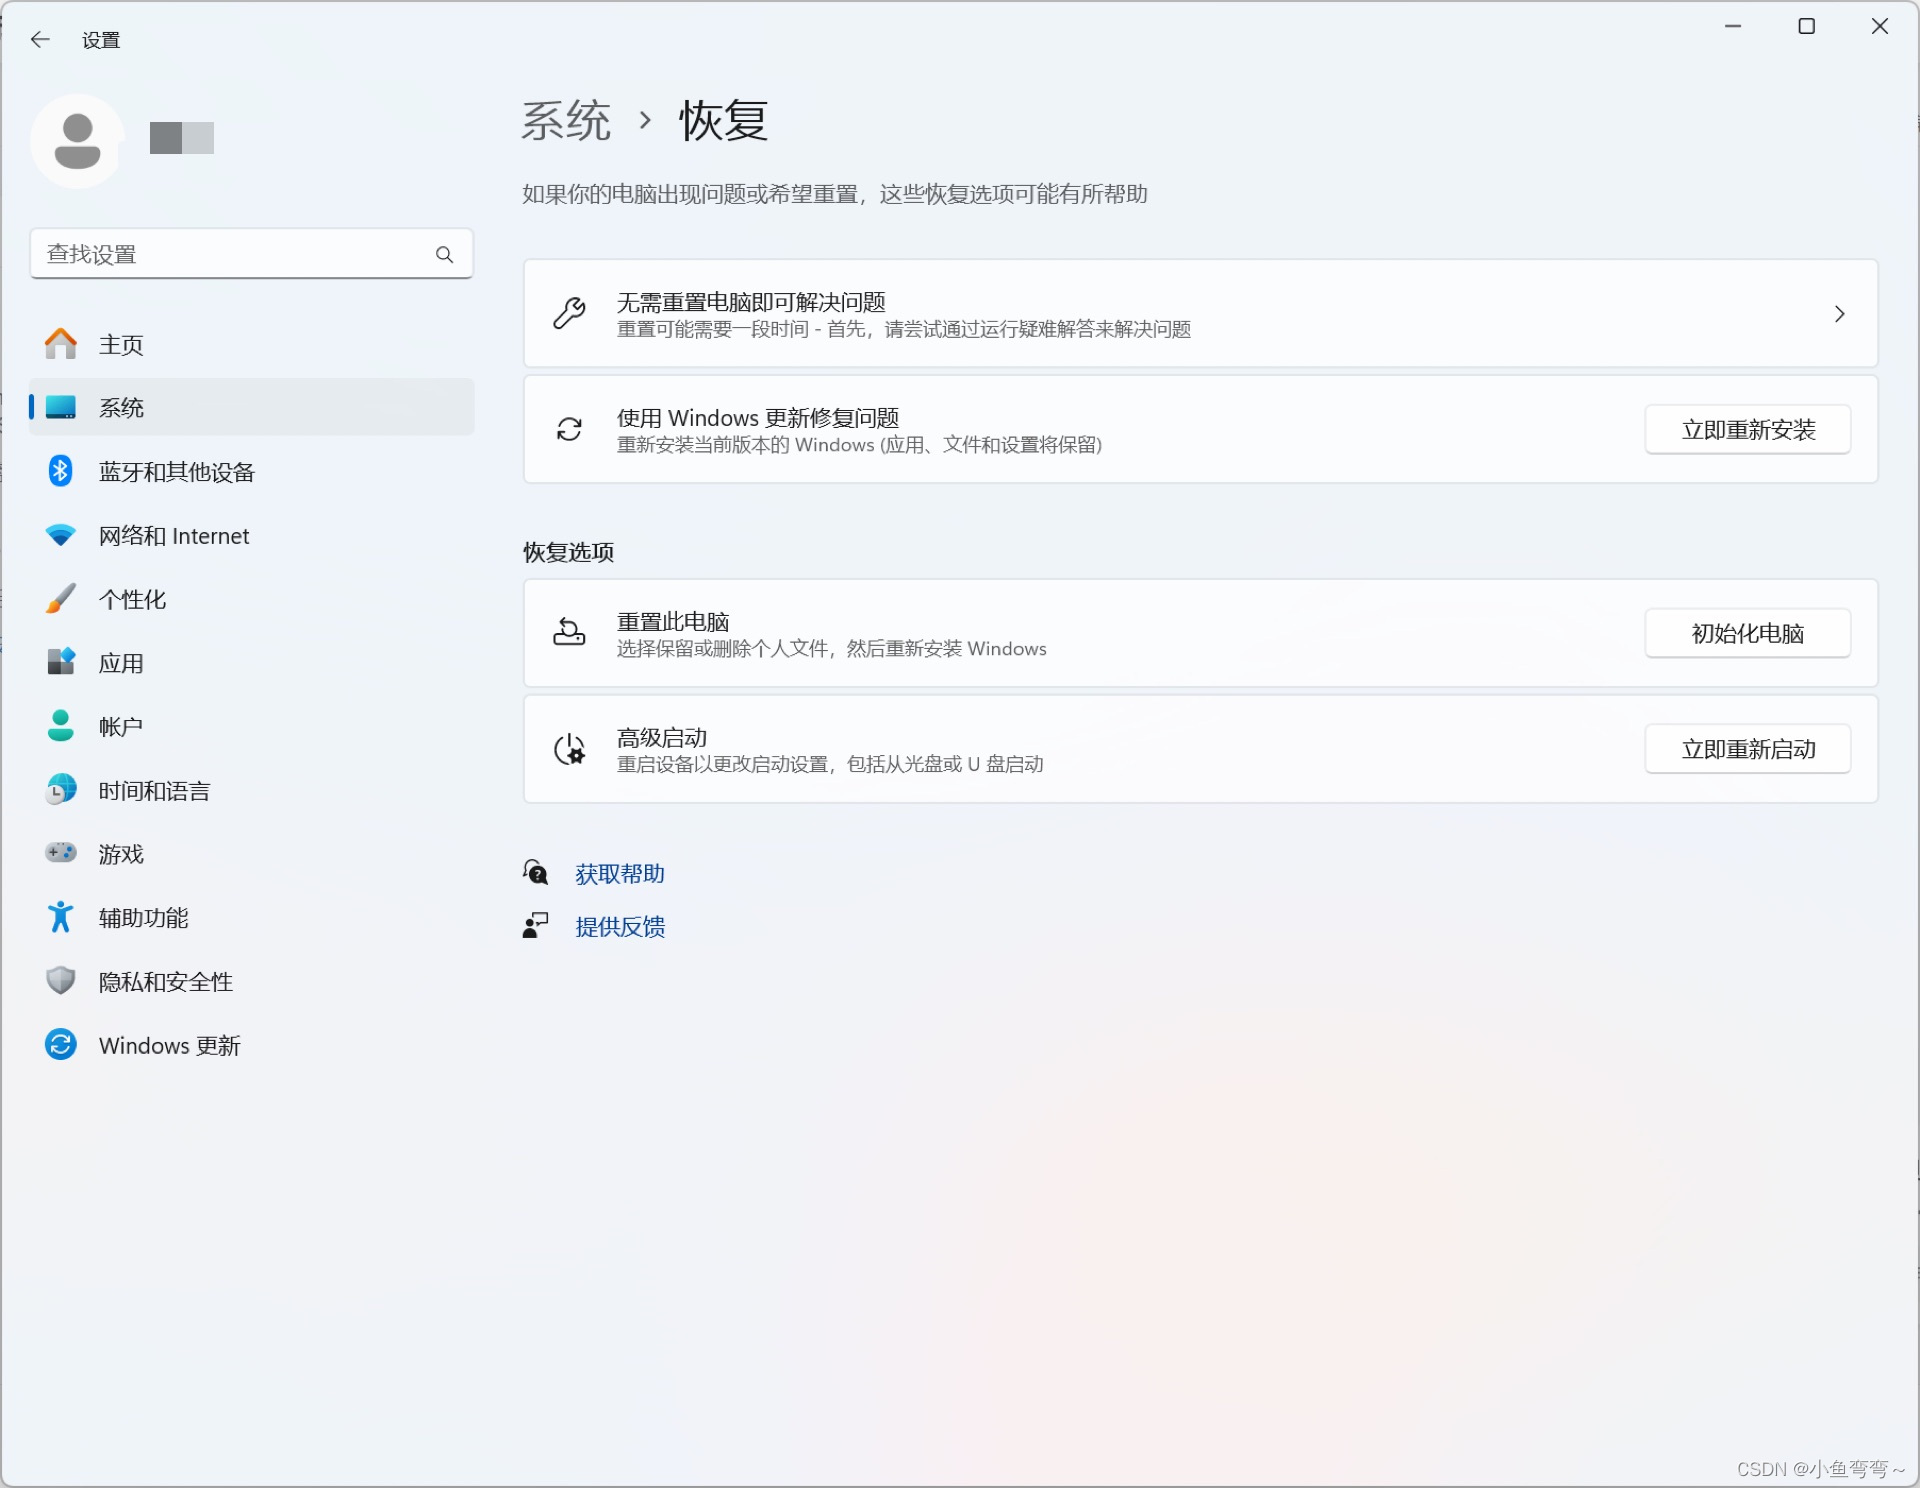Click the wrench troubleshoot icon
This screenshot has width=1920, height=1488.
click(570, 314)
